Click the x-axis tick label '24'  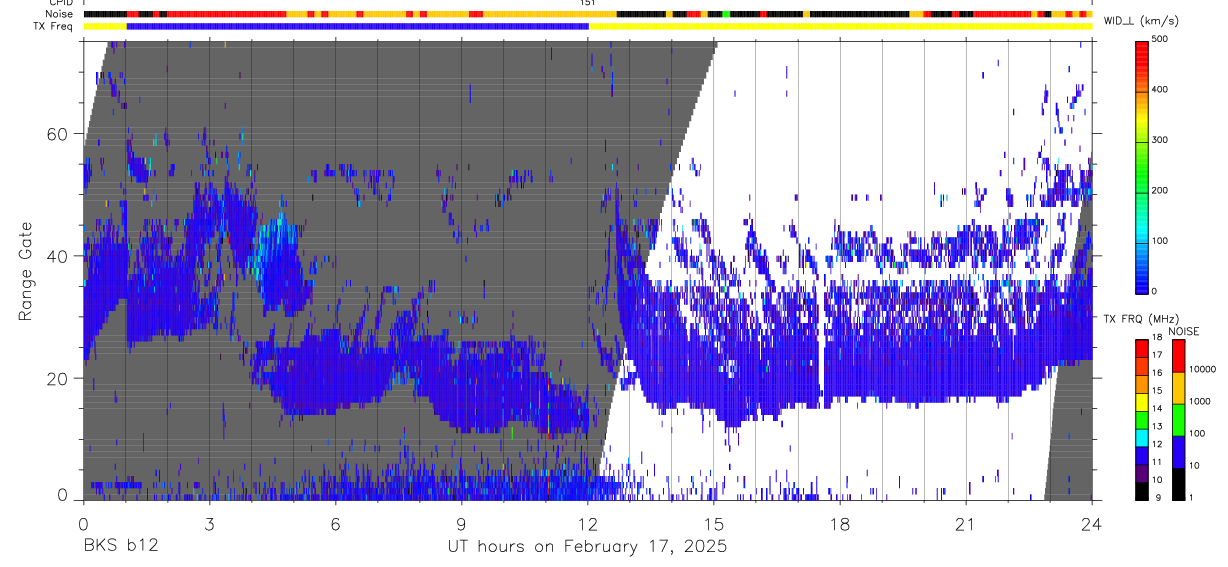click(x=1092, y=524)
